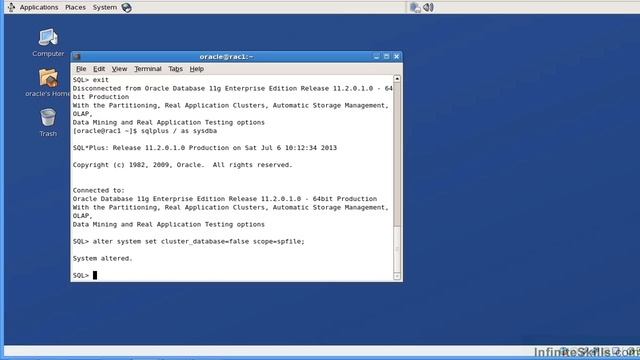640x360 pixels.
Task: Open the System menu
Action: [x=104, y=7]
